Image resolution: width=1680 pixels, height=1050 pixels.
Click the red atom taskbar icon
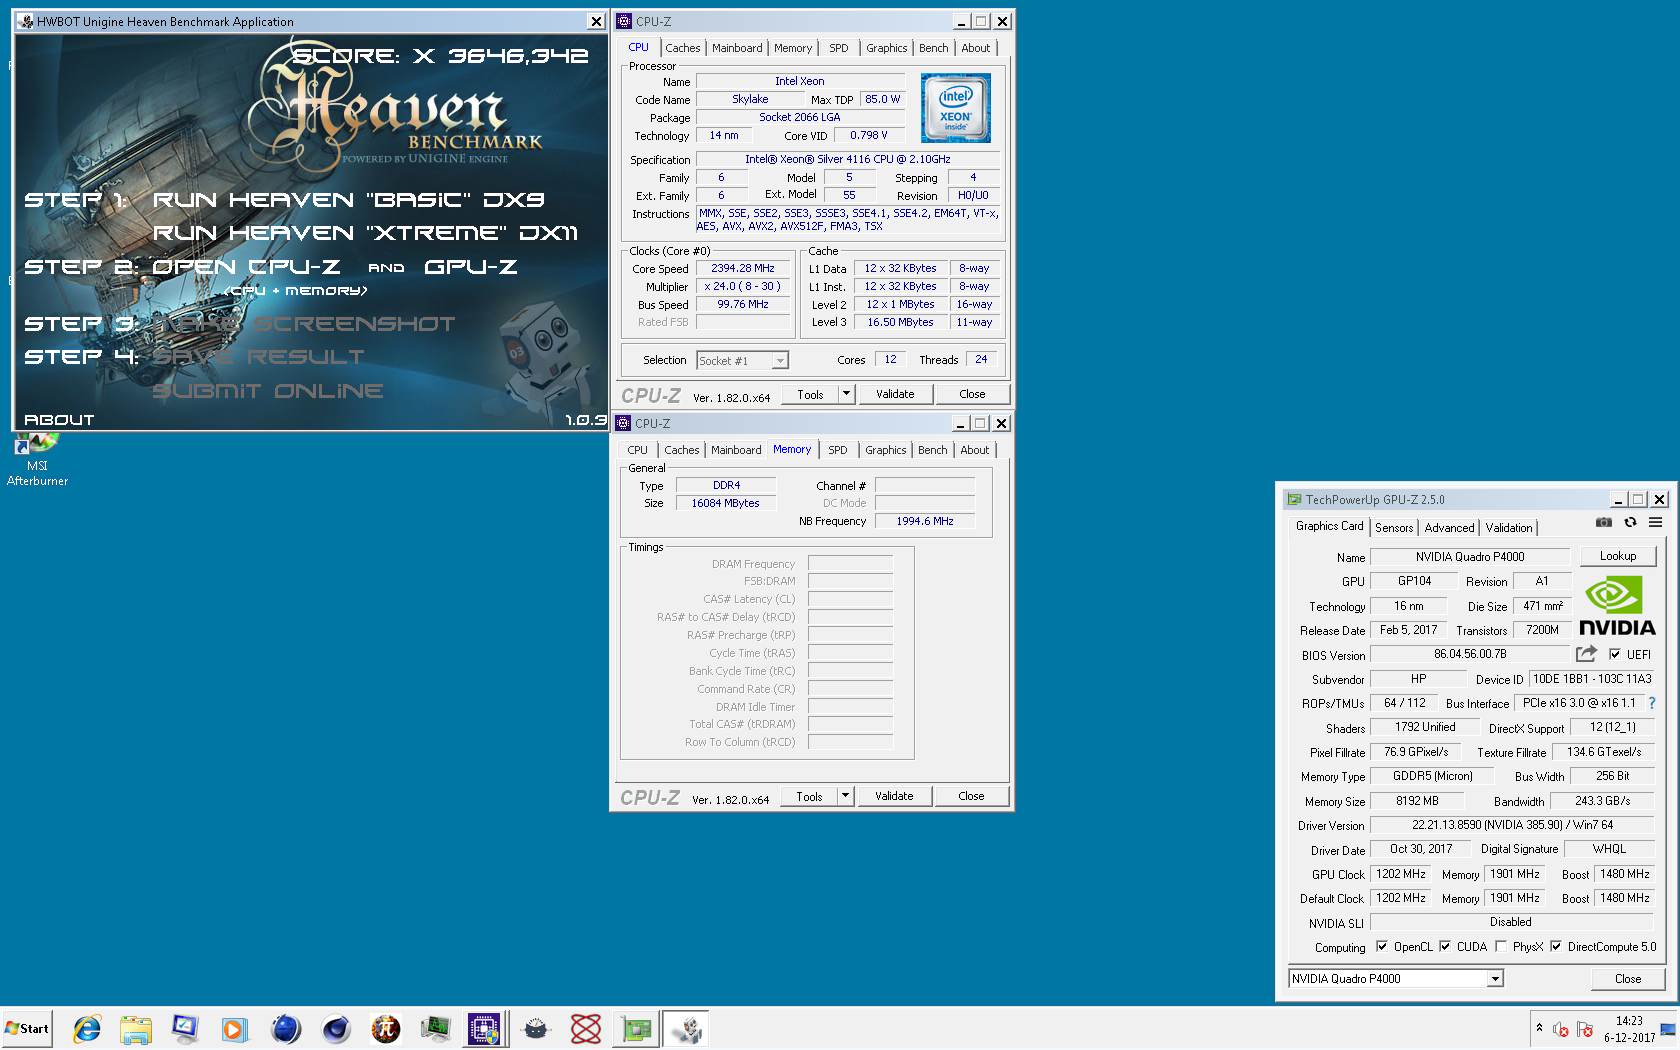pos(586,1028)
